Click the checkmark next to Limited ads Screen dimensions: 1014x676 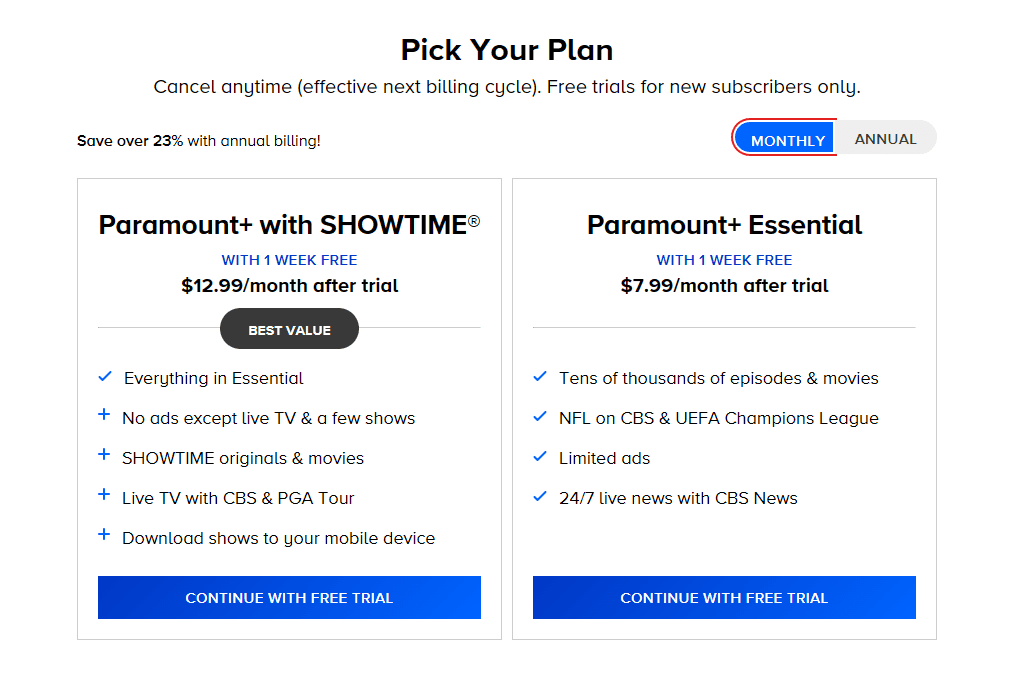pos(540,457)
